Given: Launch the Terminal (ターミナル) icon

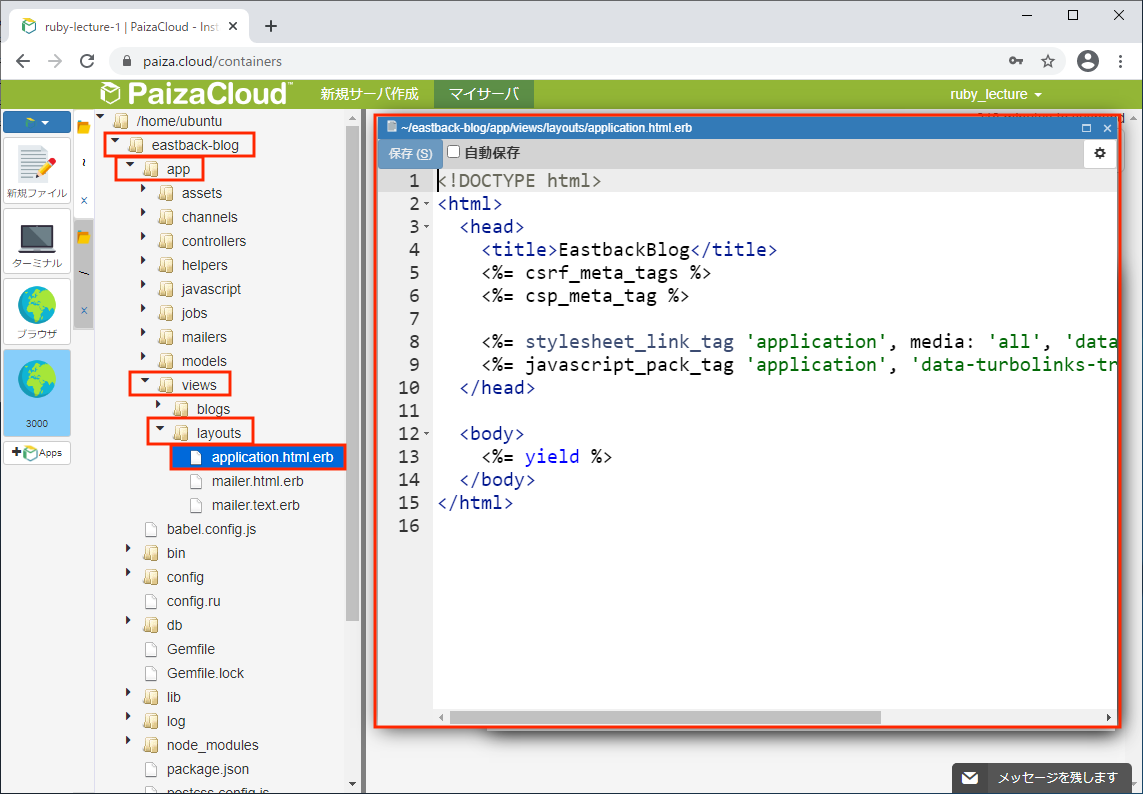Looking at the screenshot, I should [x=37, y=241].
